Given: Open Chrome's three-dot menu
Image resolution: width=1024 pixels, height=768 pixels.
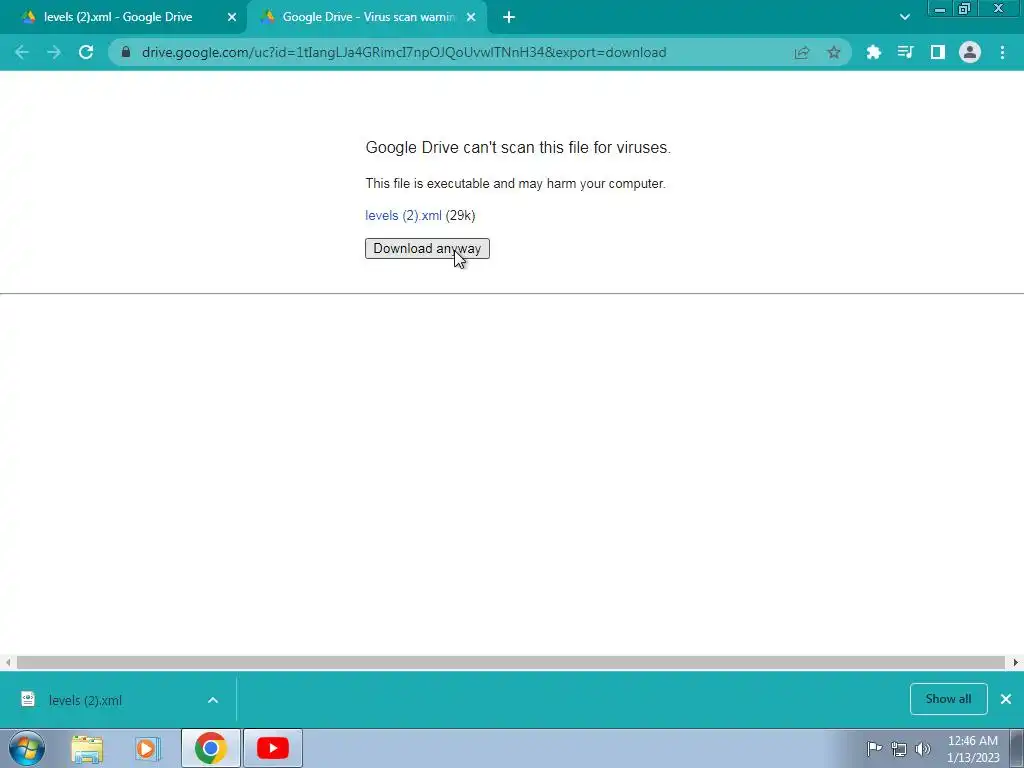Looking at the screenshot, I should [1002, 52].
